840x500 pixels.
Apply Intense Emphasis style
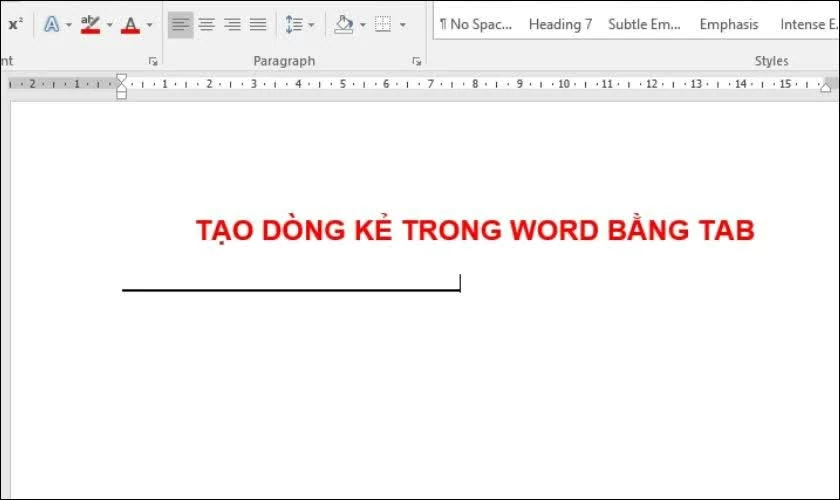[x=808, y=25]
